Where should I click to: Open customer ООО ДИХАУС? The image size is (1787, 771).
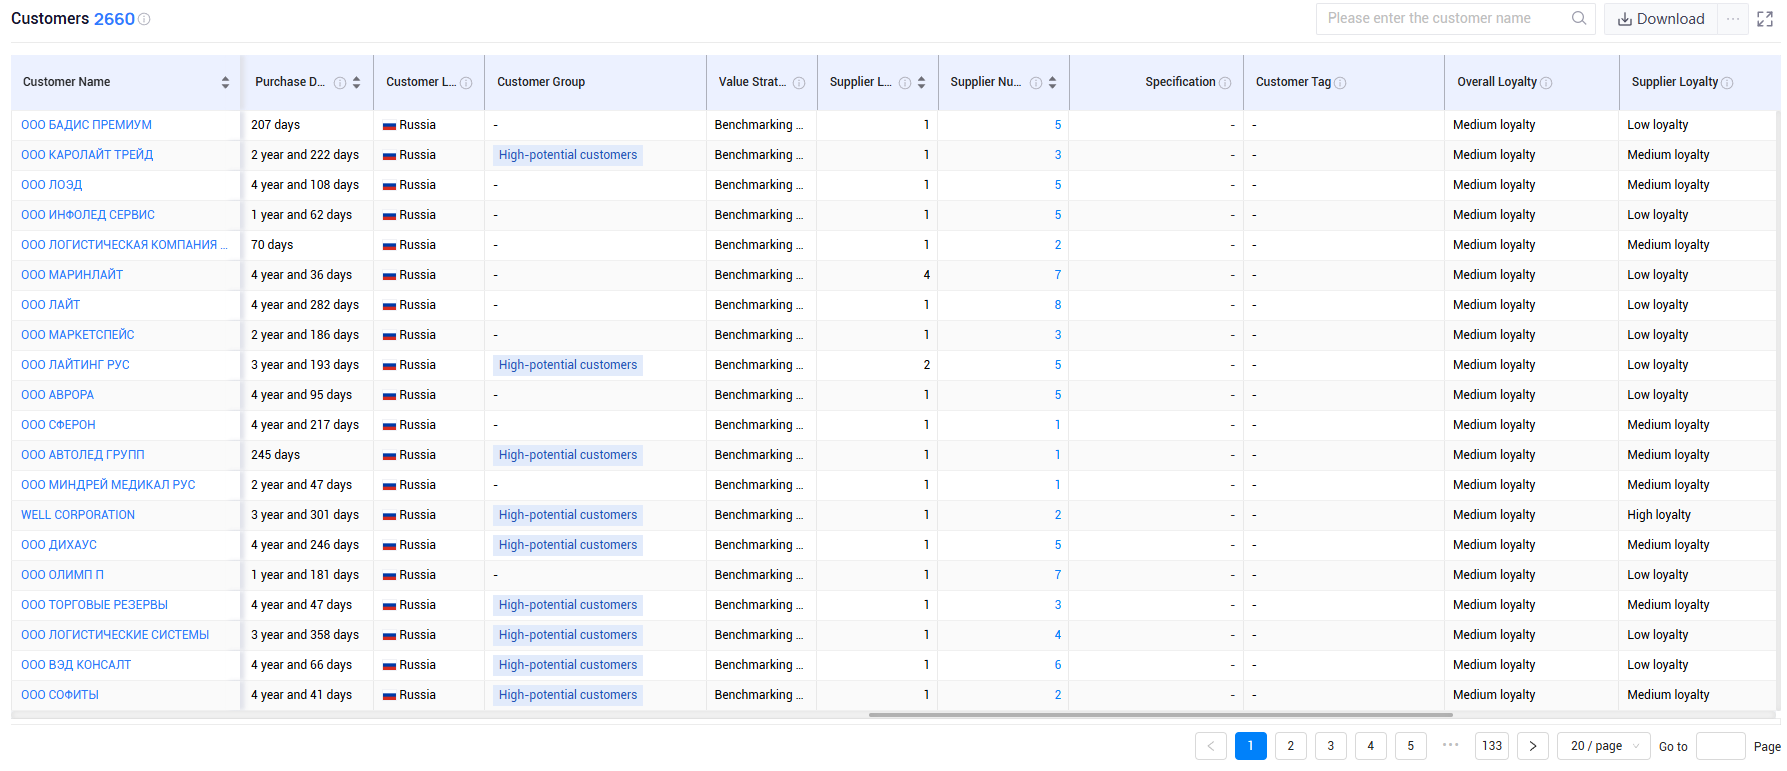click(x=59, y=545)
